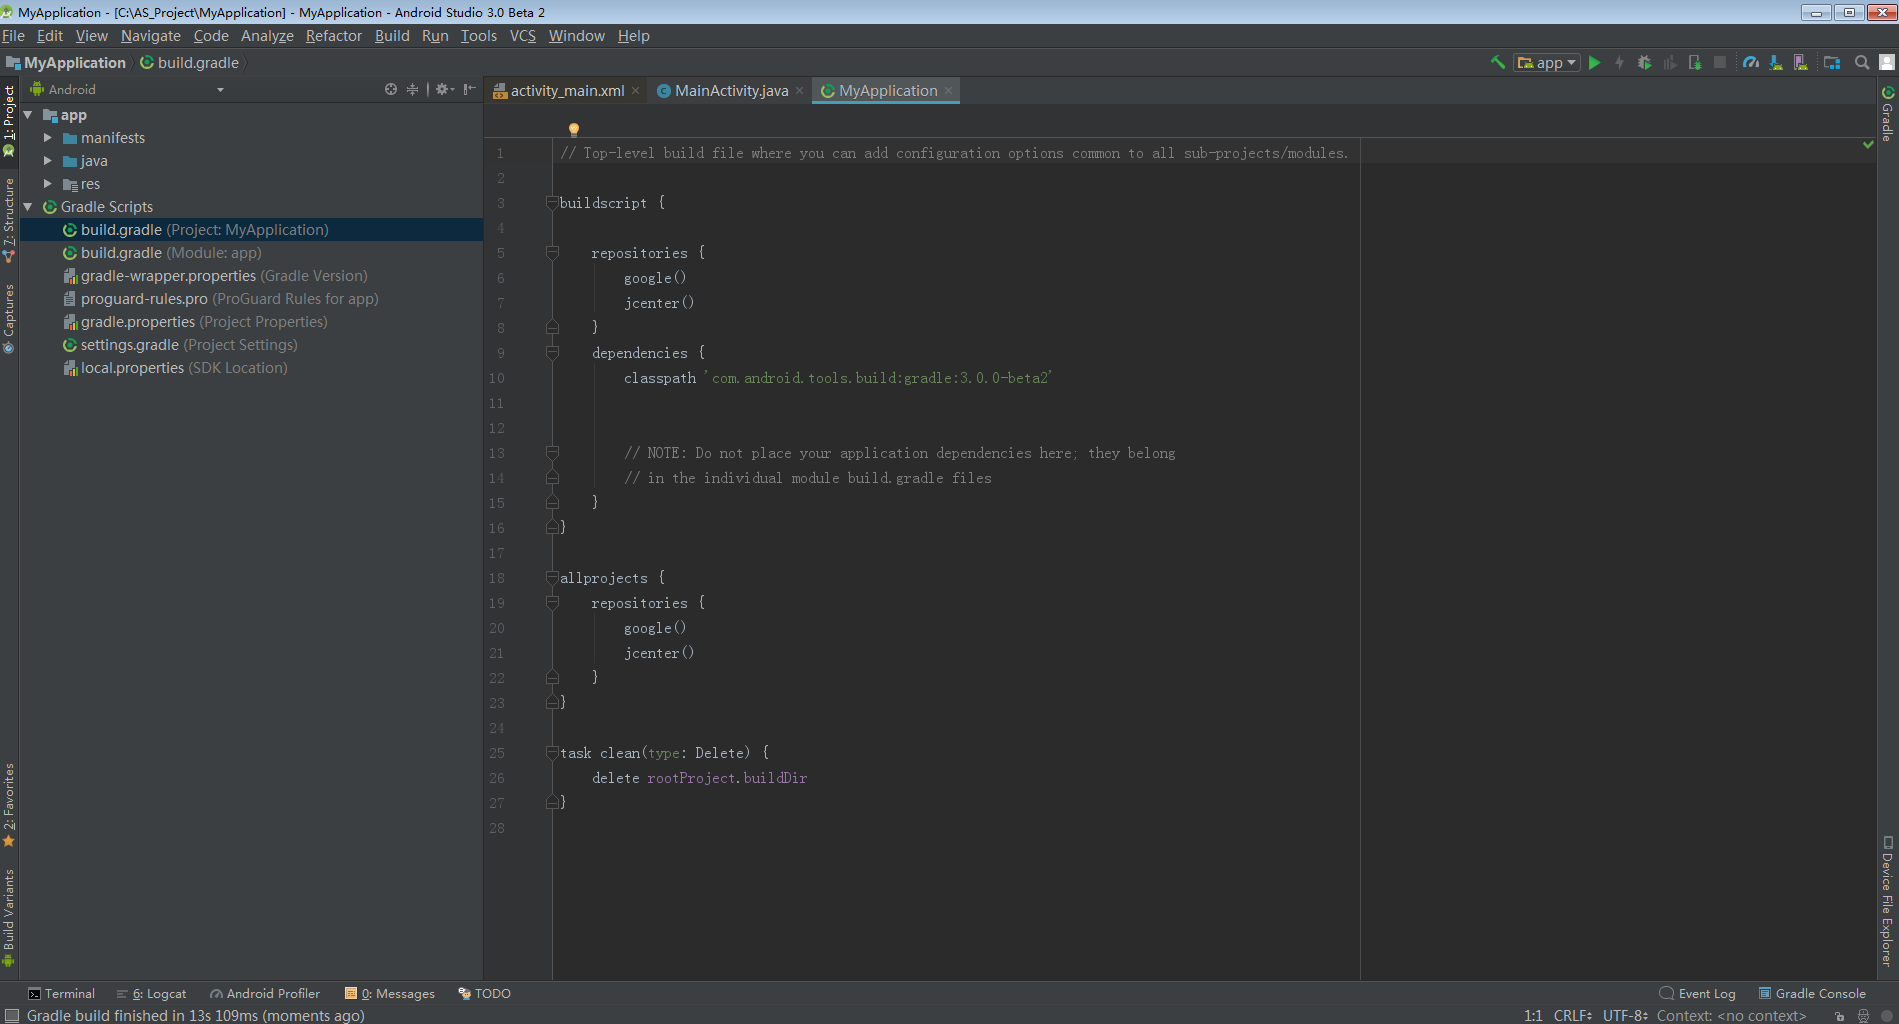Close the activity_main.xml tab
This screenshot has width=1899, height=1024.
point(635,91)
